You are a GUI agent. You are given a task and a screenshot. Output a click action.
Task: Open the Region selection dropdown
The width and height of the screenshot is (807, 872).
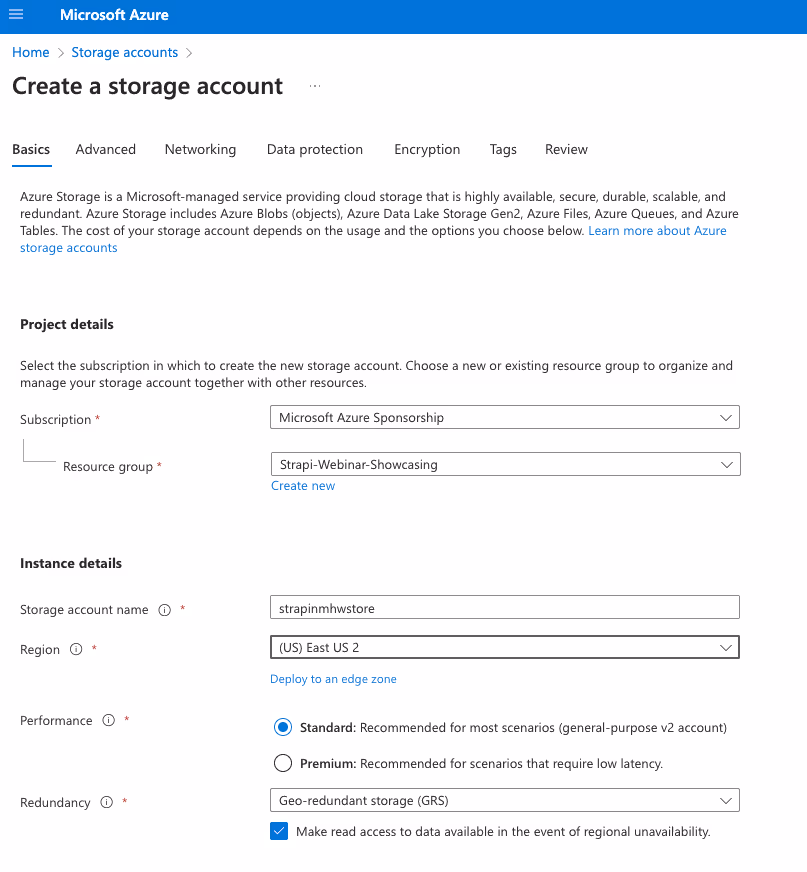pos(504,647)
